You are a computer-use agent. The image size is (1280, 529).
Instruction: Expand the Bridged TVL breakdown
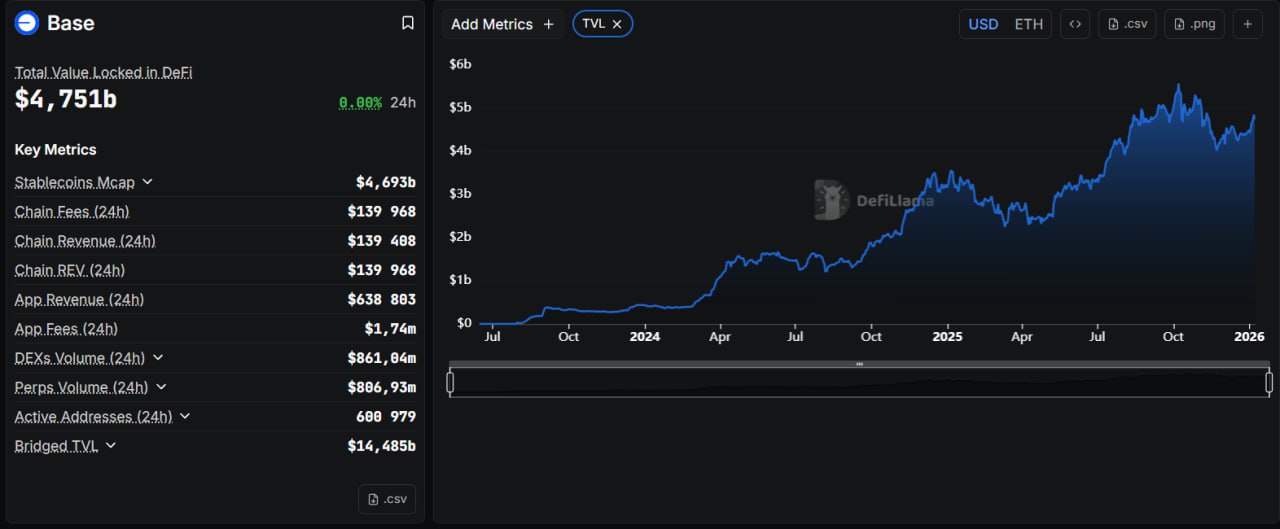click(x=110, y=446)
